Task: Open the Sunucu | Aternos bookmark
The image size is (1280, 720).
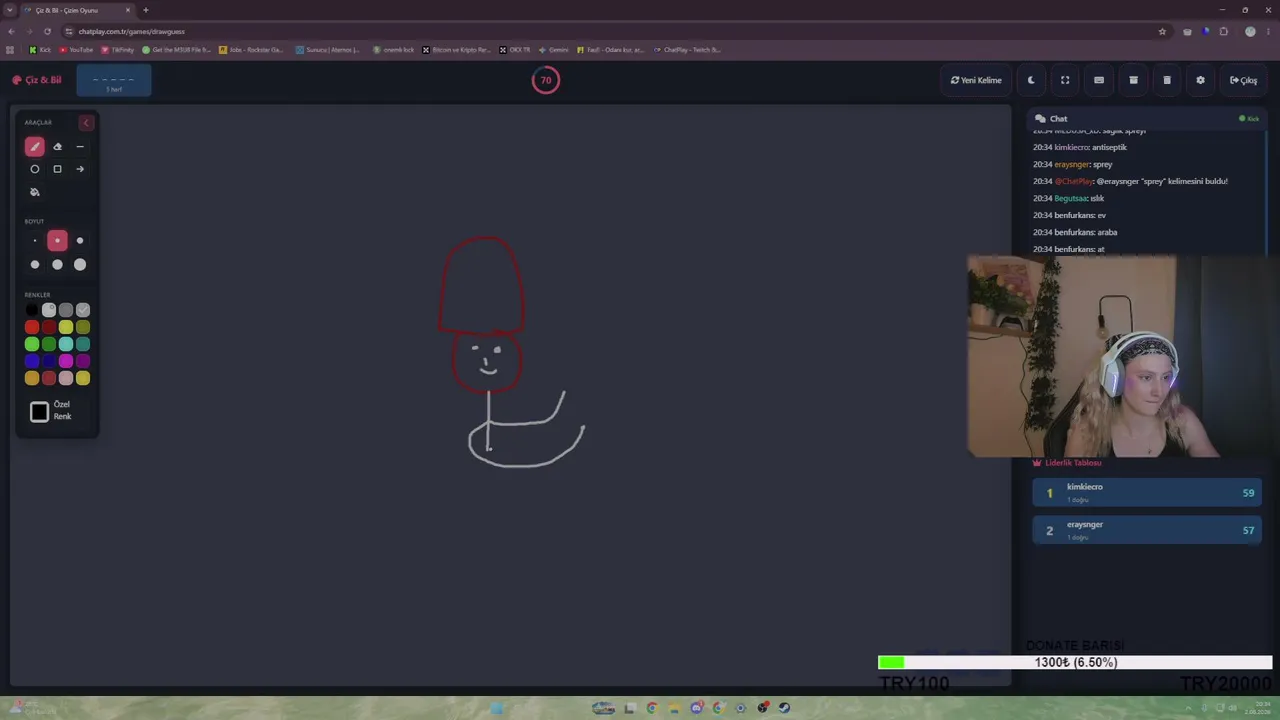Action: coord(328,50)
